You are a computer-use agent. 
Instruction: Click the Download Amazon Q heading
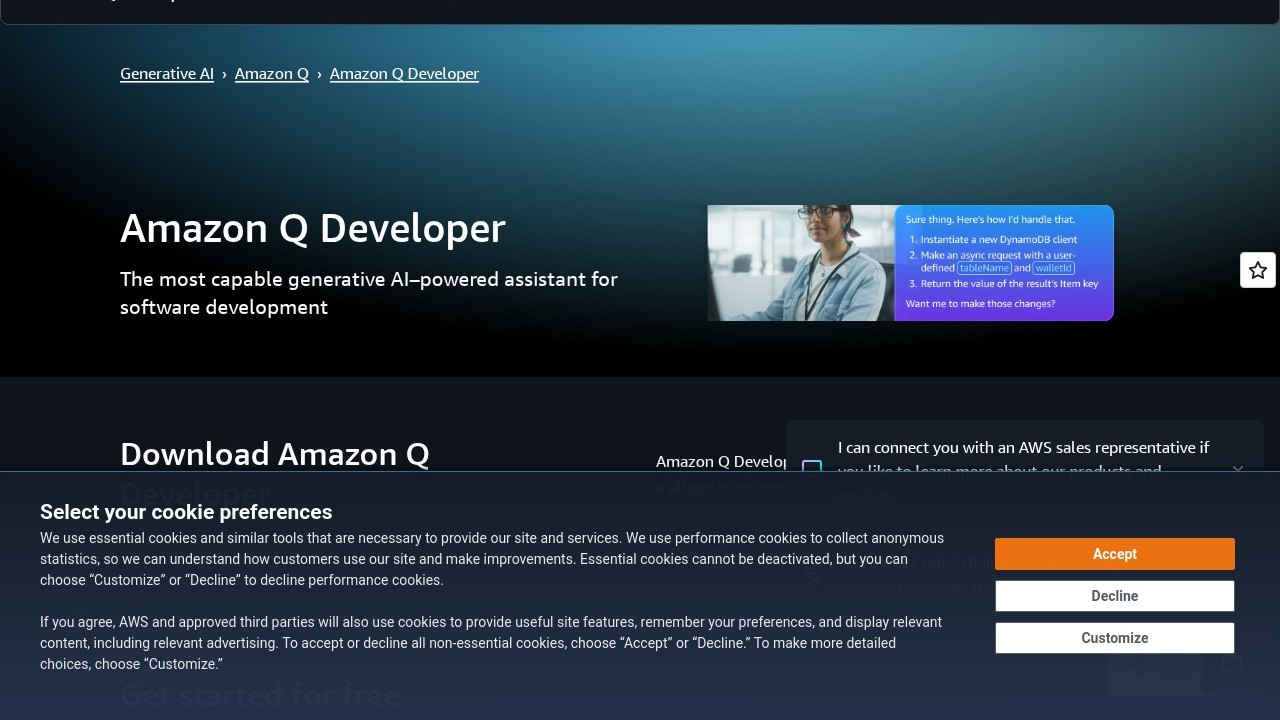pos(275,454)
